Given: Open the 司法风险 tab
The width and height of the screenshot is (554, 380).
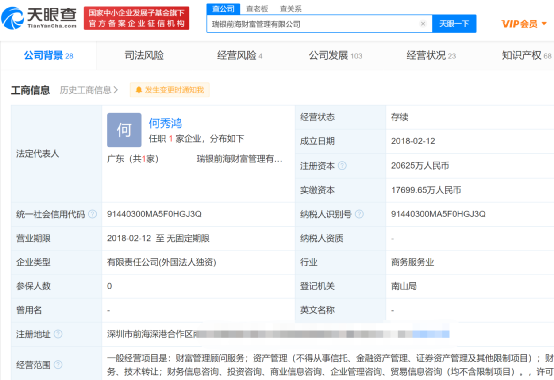Looking at the screenshot, I should [144, 55].
